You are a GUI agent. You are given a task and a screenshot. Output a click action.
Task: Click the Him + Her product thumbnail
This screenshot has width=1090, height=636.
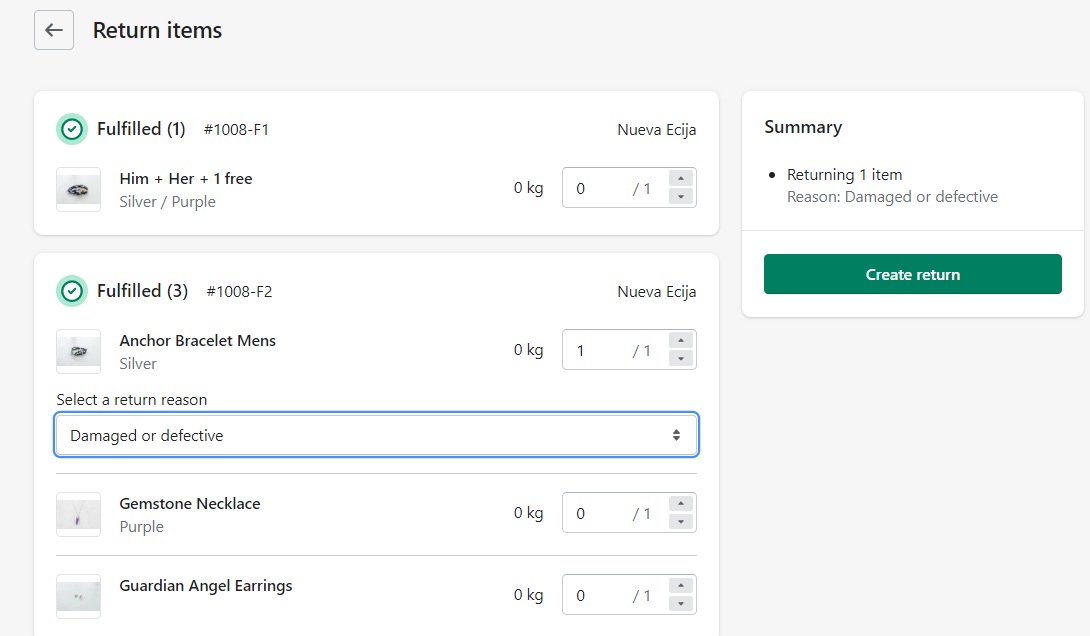[78, 189]
